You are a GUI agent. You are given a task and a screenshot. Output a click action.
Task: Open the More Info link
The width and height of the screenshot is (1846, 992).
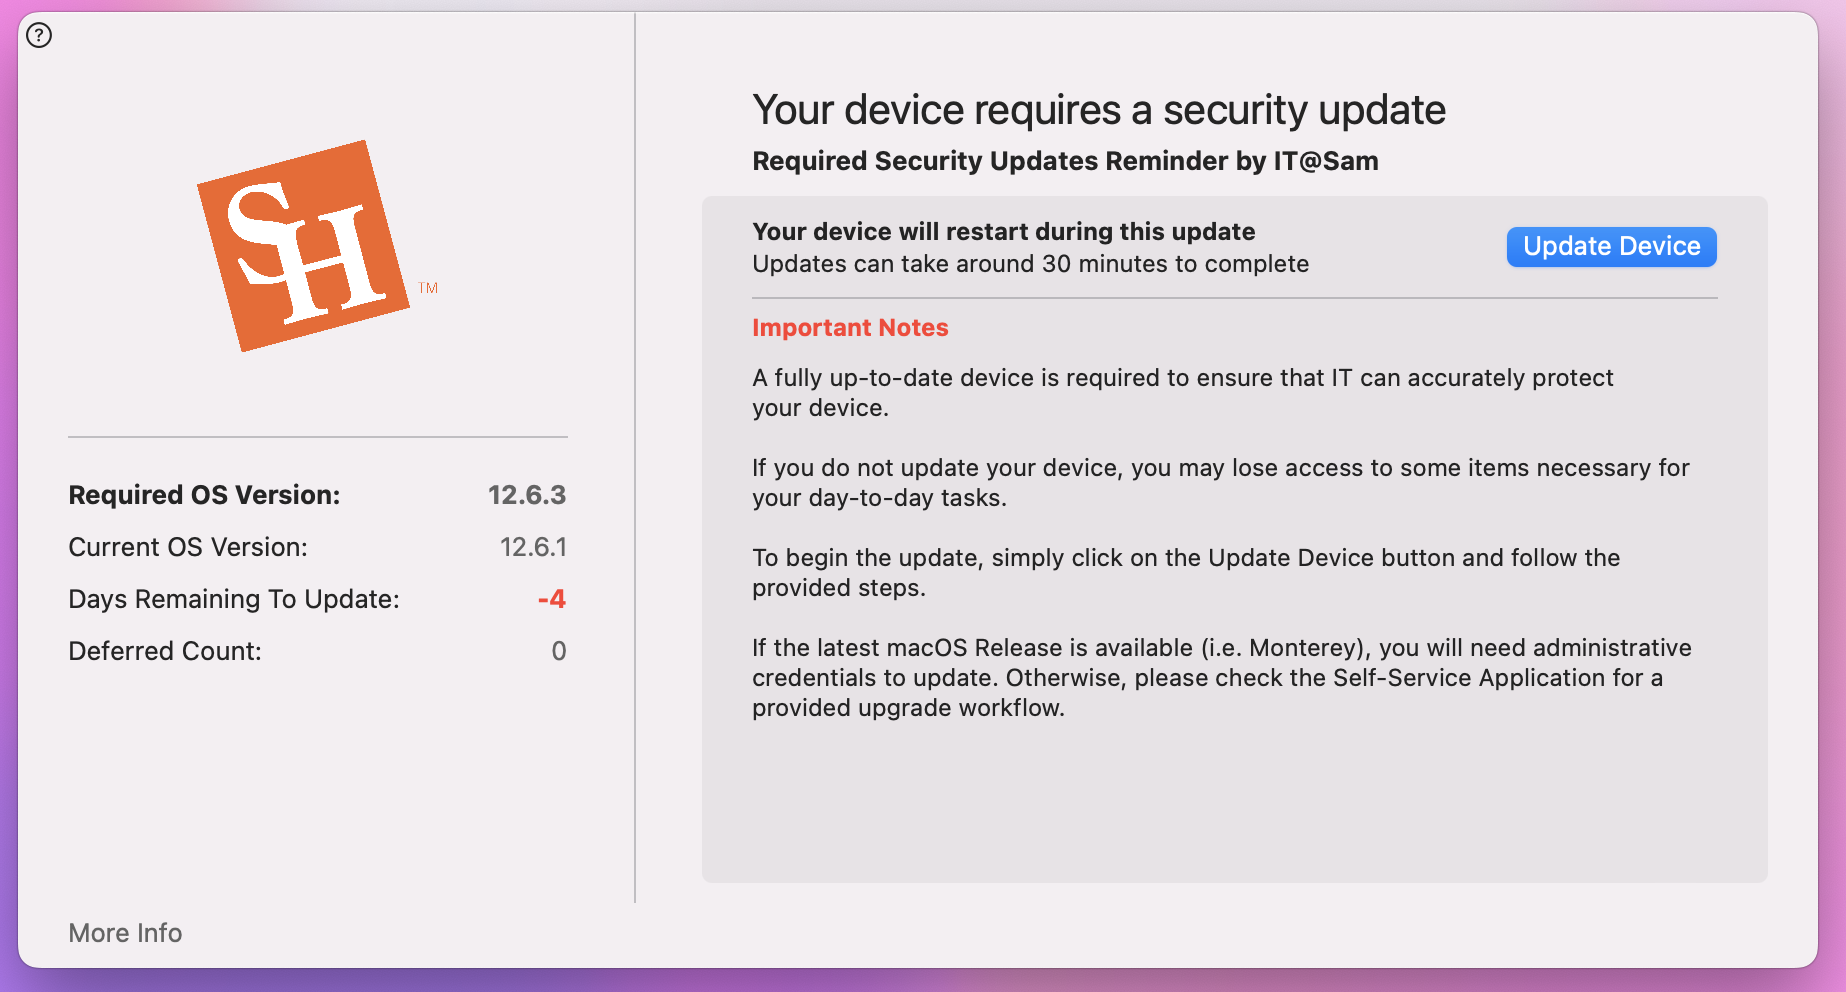pos(125,933)
